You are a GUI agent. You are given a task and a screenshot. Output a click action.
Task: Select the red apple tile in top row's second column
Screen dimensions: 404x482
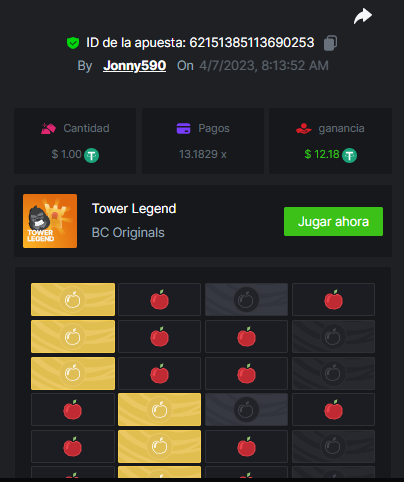159,299
